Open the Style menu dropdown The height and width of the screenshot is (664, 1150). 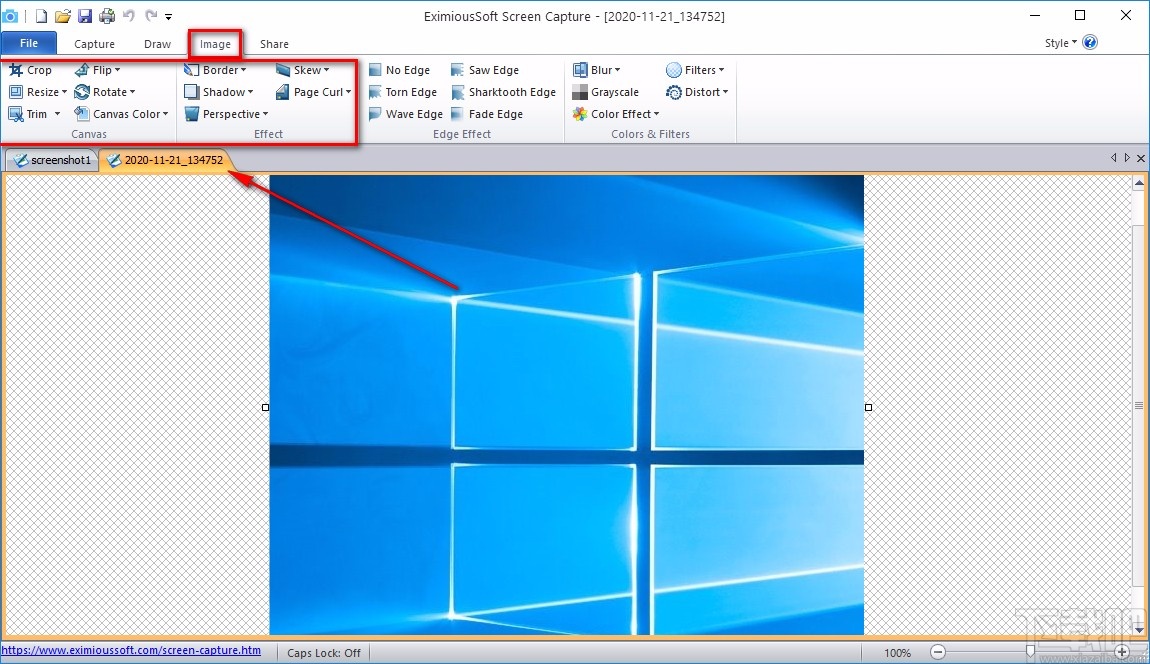coord(1061,43)
